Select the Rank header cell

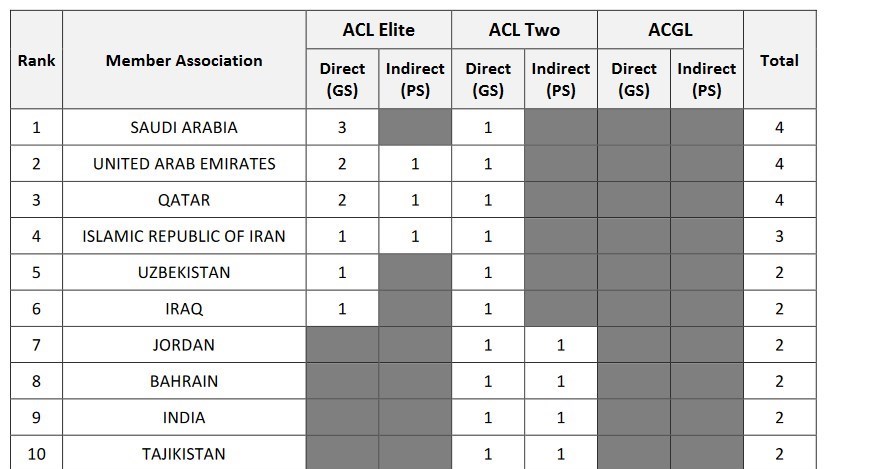point(37,60)
